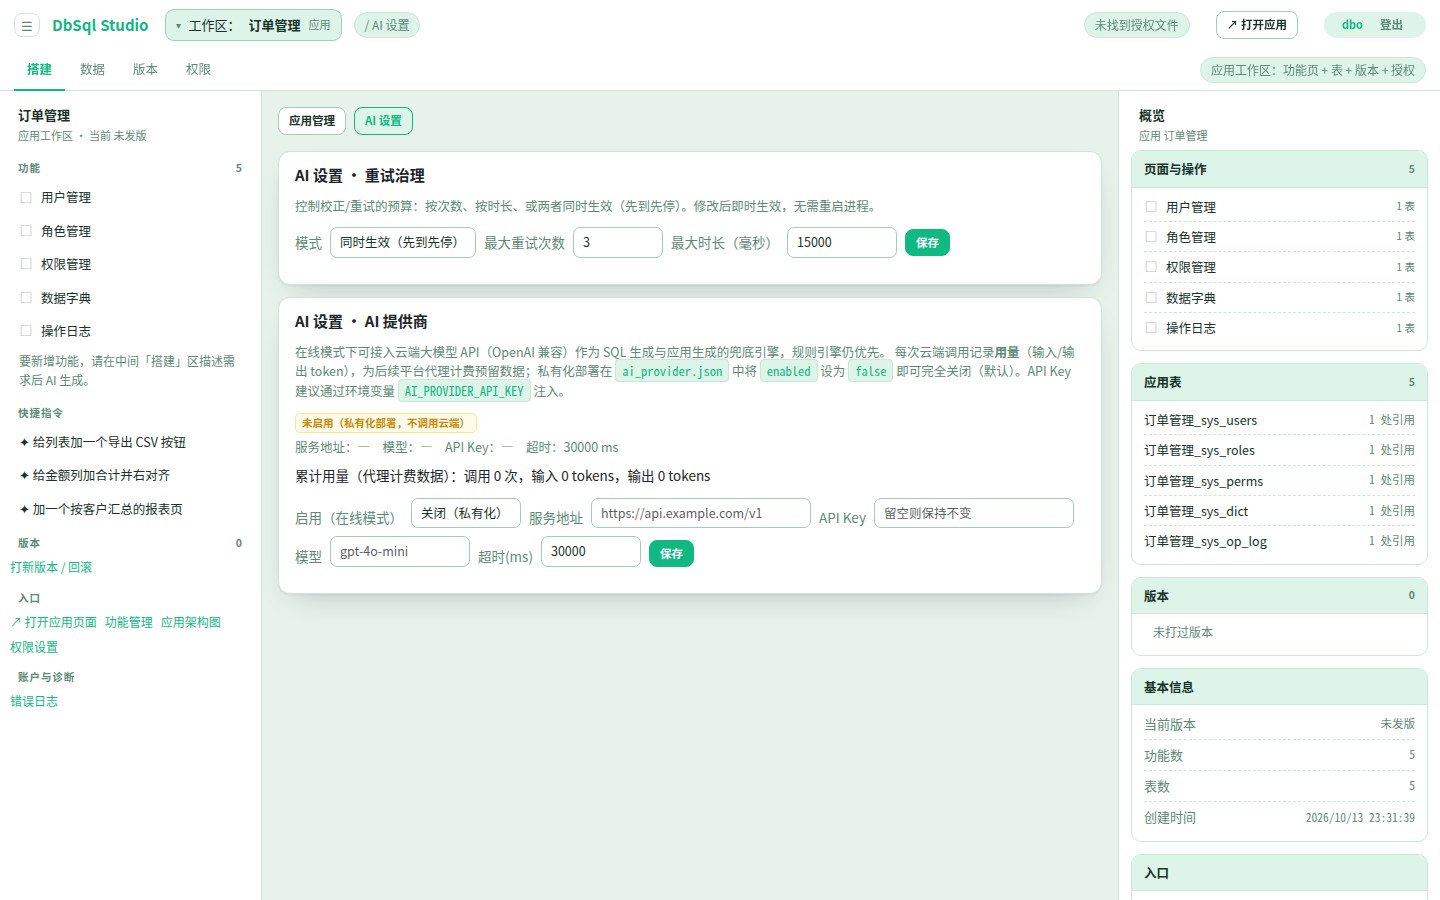Open the 权限设置 link
1440x900 pixels.
pyautogui.click(x=34, y=647)
